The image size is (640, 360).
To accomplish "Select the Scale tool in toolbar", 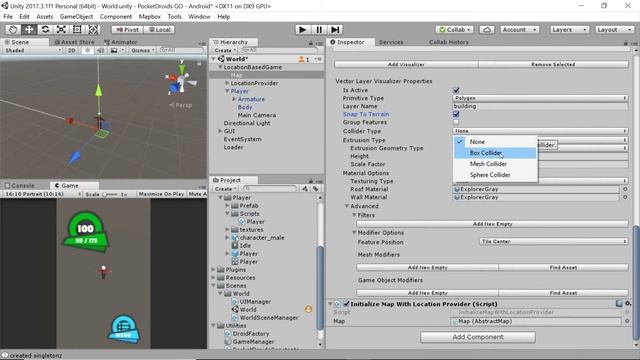I will 61,29.
